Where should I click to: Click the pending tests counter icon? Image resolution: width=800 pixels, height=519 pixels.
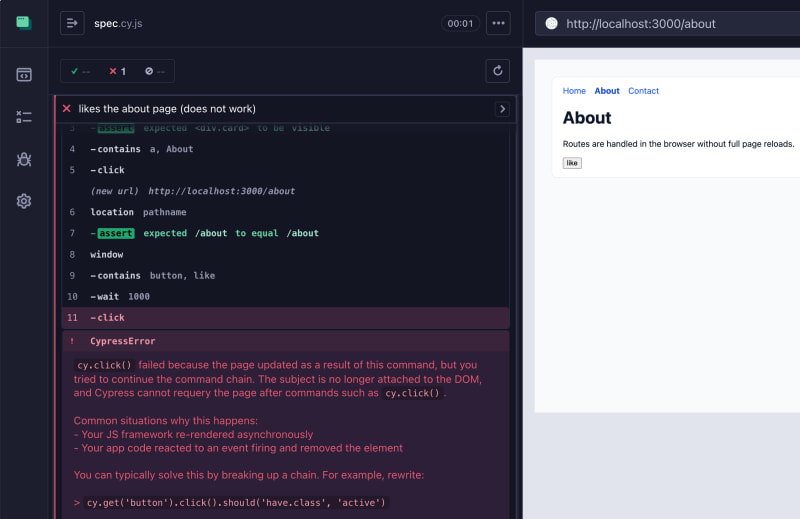pyautogui.click(x=155, y=71)
